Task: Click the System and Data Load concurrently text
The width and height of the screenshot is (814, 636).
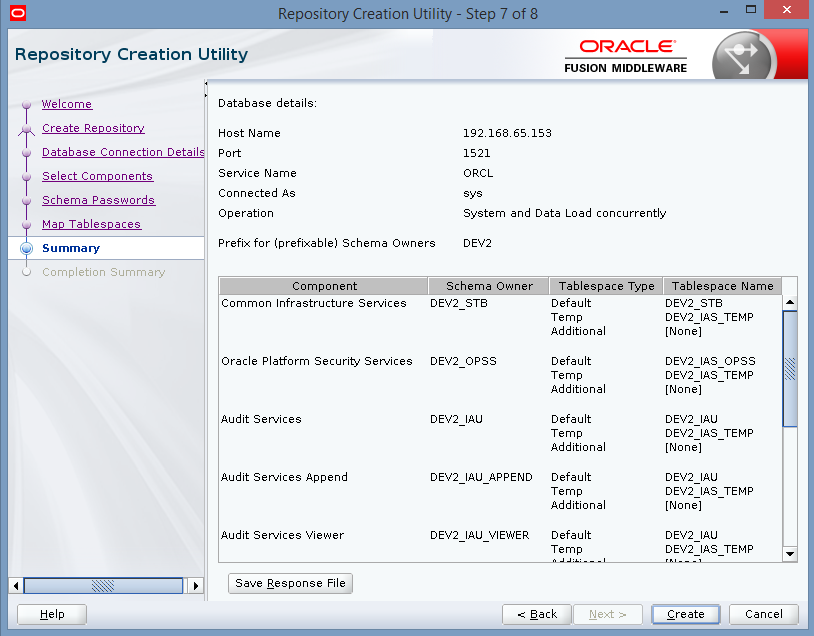Action: 564,213
